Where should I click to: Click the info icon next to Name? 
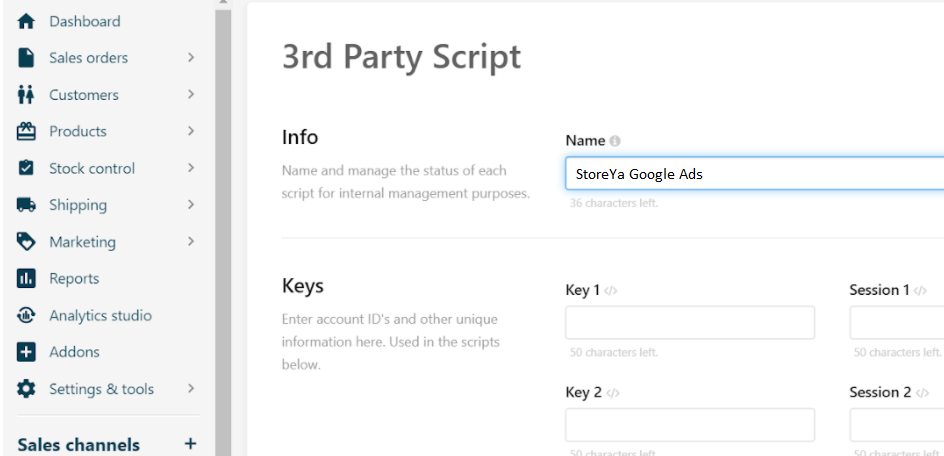tap(615, 141)
